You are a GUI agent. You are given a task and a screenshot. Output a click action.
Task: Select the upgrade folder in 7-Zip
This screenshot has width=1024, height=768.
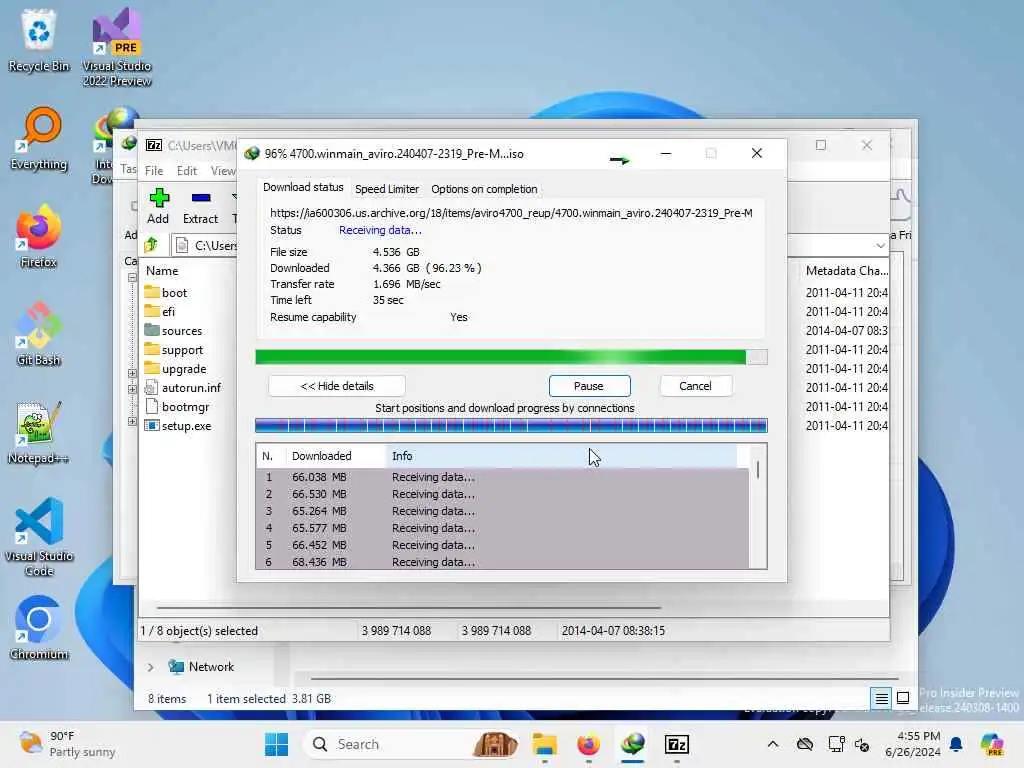click(x=175, y=368)
